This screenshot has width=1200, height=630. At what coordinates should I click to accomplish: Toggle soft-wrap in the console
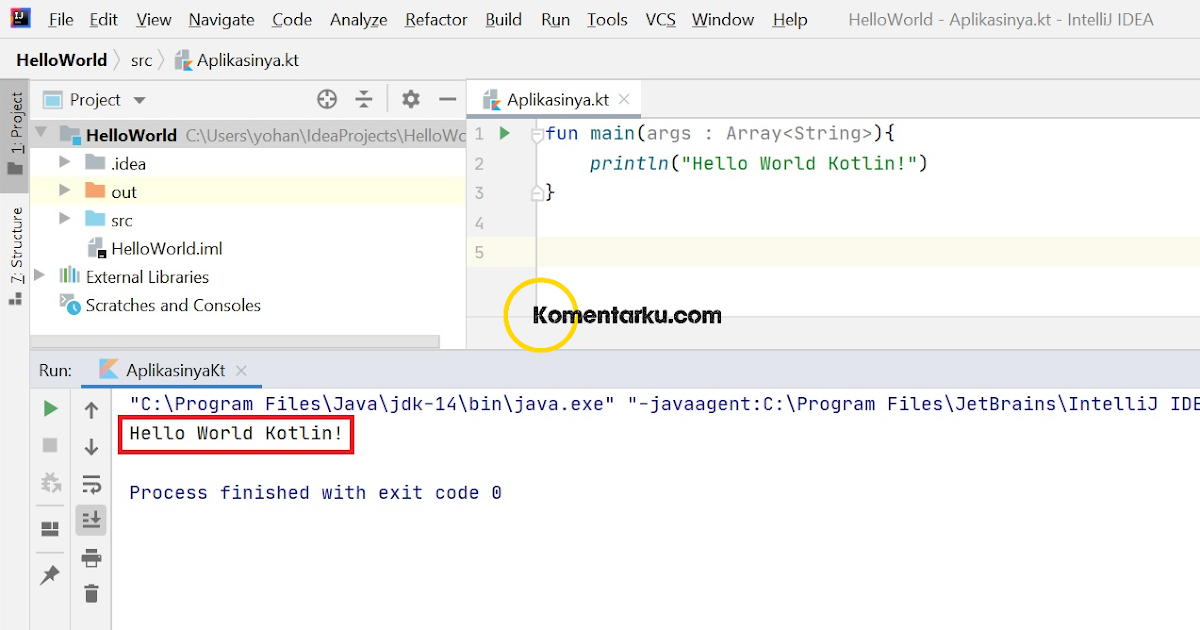(x=91, y=484)
